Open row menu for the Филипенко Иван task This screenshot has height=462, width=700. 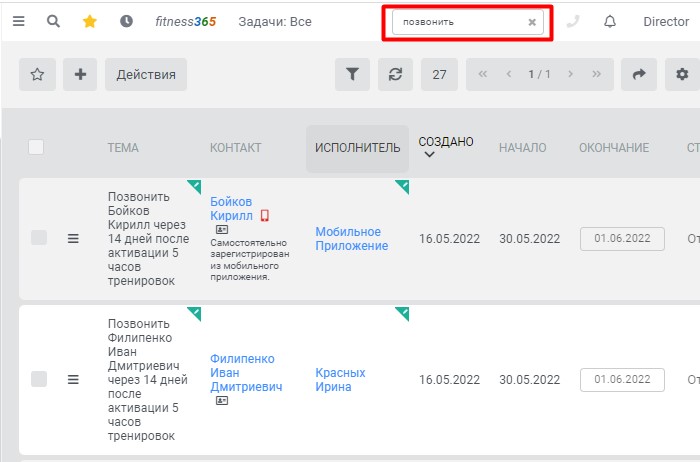[73, 379]
